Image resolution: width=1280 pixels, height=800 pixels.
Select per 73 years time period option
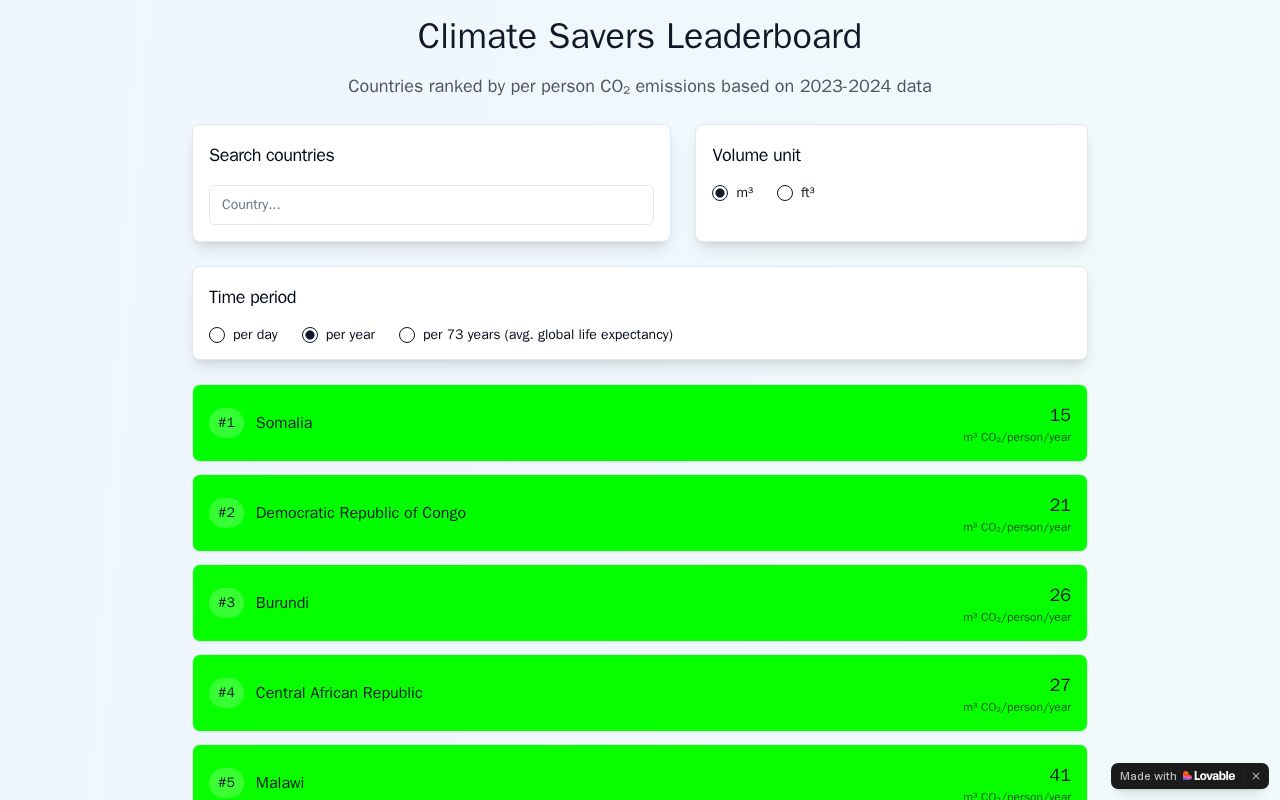(x=407, y=335)
